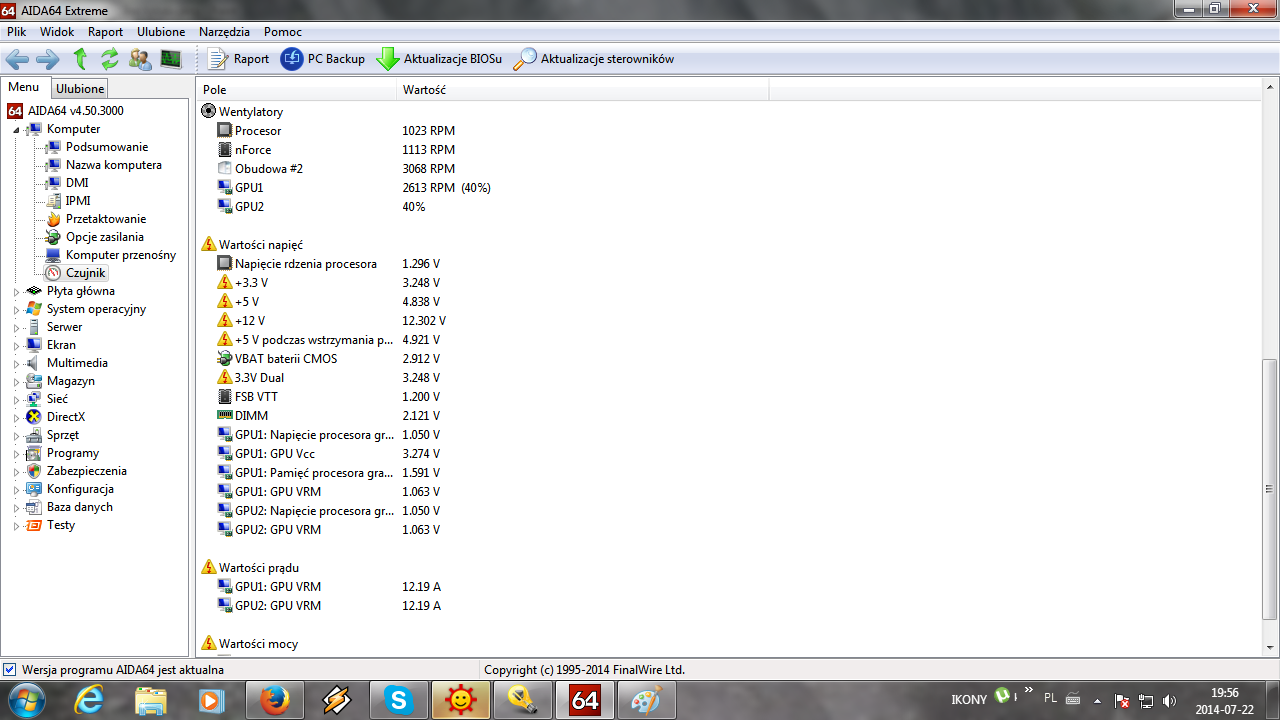Click the volume speaker tray icon
Viewport: 1280px width, 720px height.
[1169, 701]
